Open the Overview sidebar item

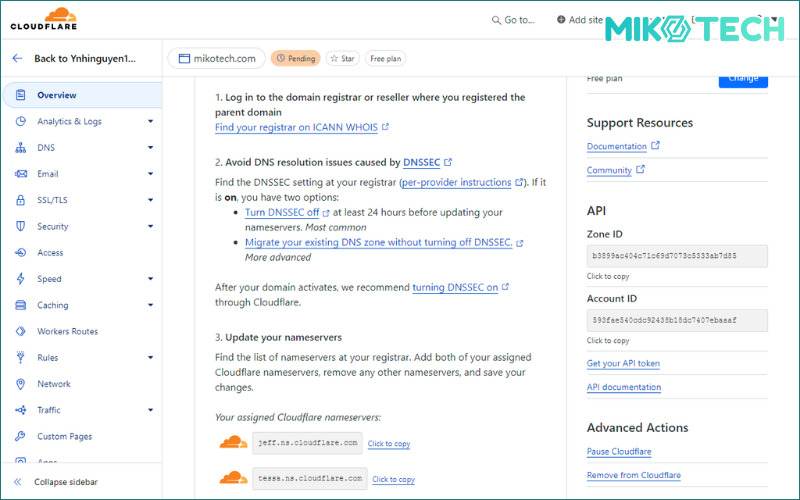pyautogui.click(x=83, y=95)
